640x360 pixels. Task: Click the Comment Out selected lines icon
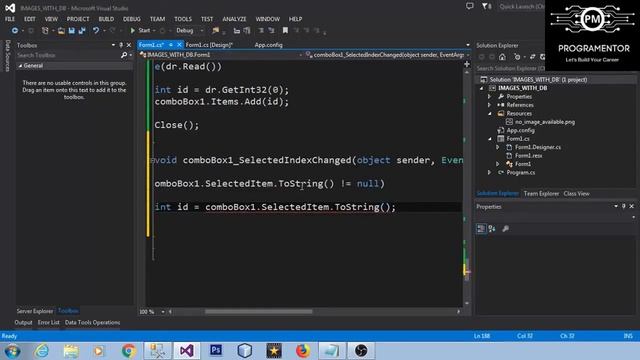coord(261,31)
